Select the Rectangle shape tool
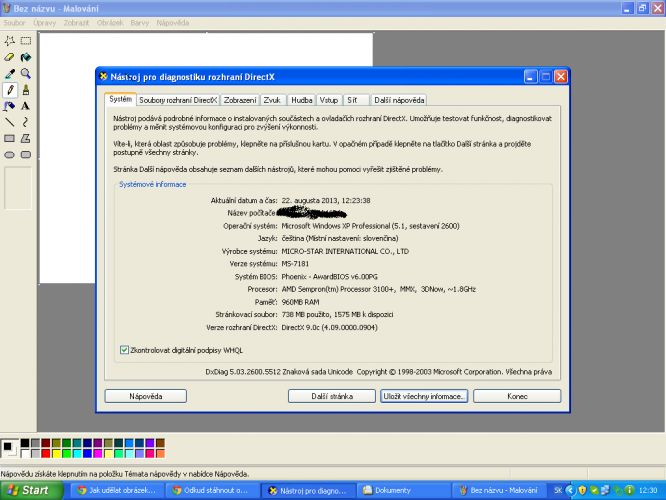 tap(9, 138)
